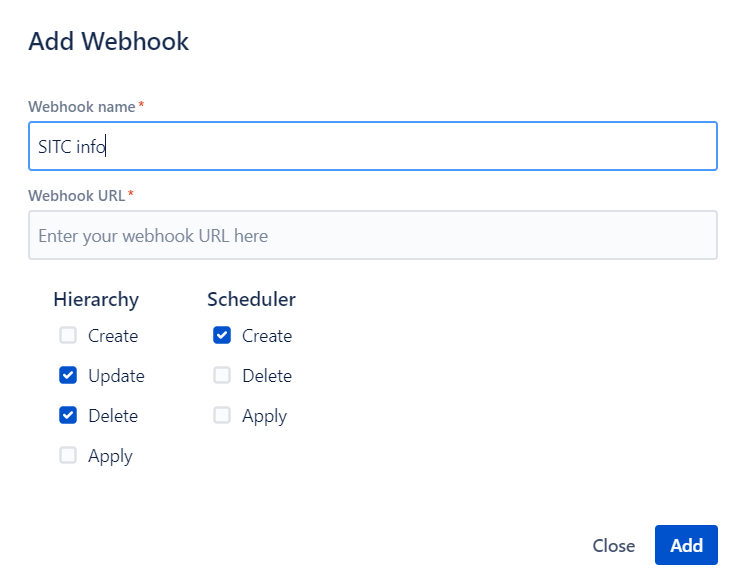Enable the Scheduler Apply checkbox
This screenshot has width=748, height=588.
click(222, 416)
